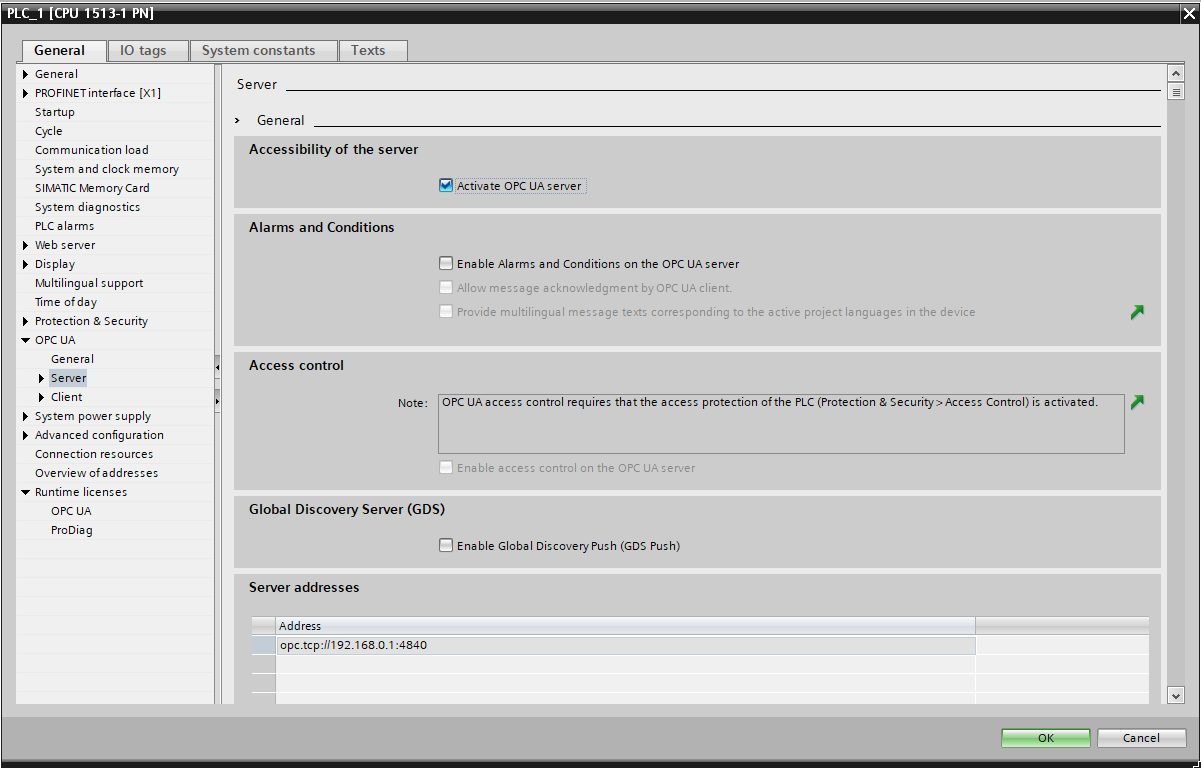
Task: Expand PROFINET interface [X1] tree node
Action: point(25,93)
